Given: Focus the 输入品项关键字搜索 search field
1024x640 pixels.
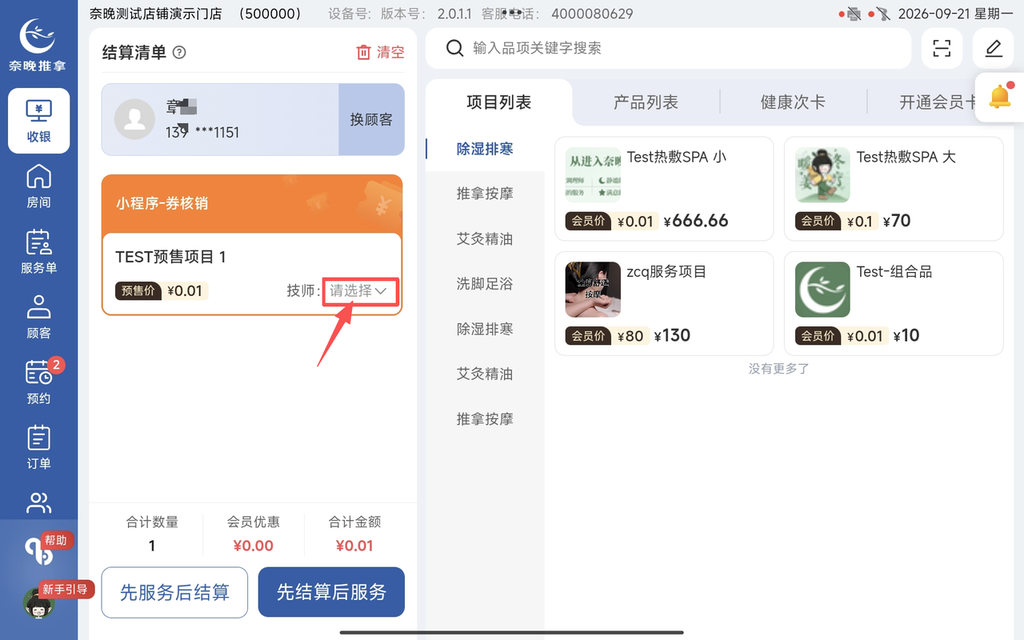Looking at the screenshot, I should [x=668, y=48].
